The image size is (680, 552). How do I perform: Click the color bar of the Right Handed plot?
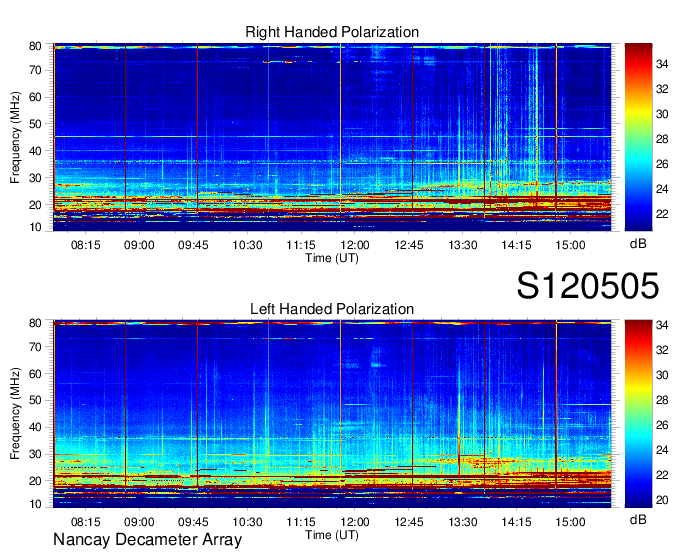[x=638, y=137]
